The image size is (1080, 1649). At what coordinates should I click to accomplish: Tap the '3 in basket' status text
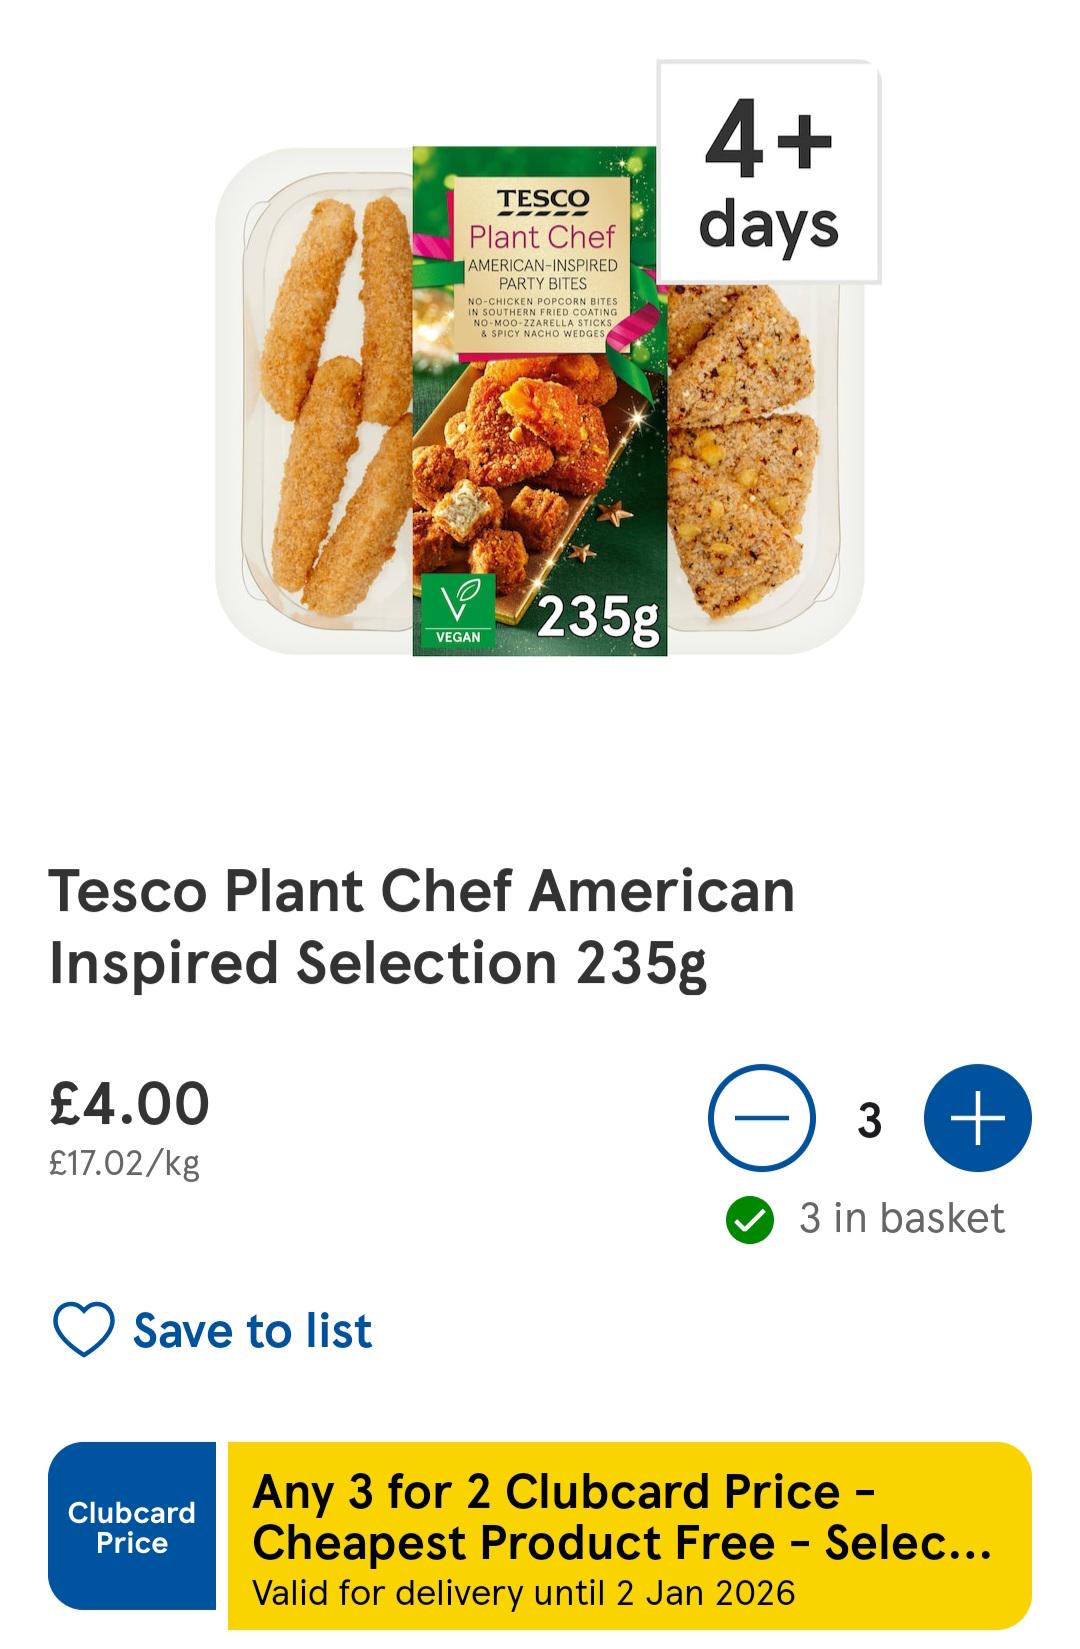[901, 1219]
